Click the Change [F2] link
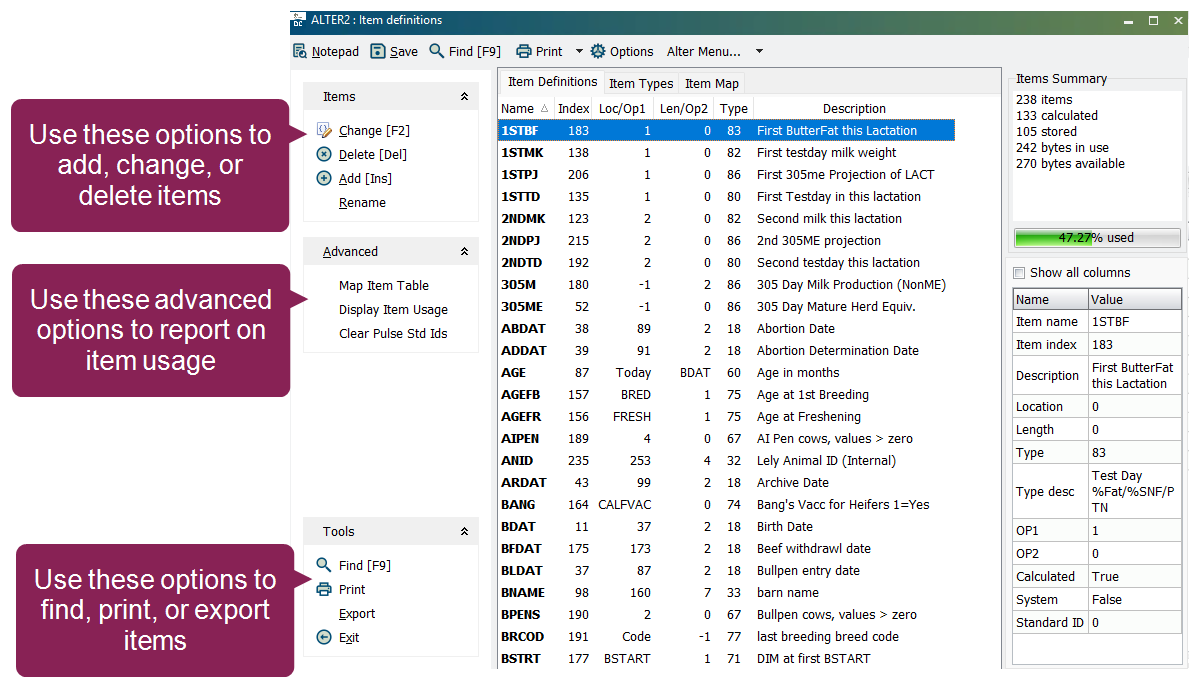Image resolution: width=1200 pixels, height=689 pixels. 374,130
